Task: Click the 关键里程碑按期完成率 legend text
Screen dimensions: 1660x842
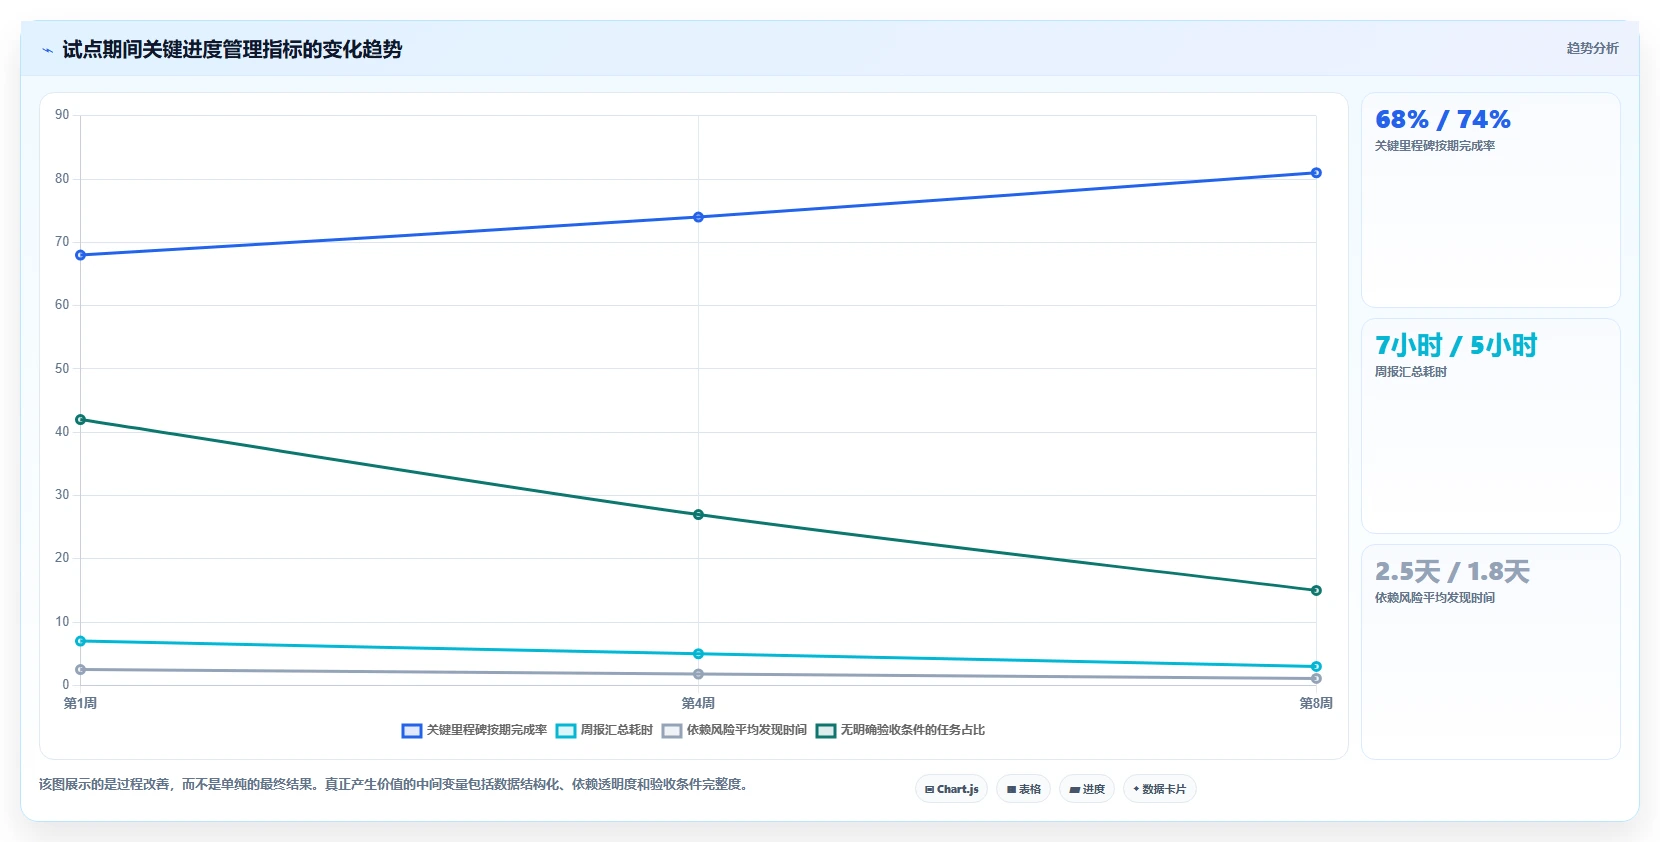Action: click(x=487, y=731)
